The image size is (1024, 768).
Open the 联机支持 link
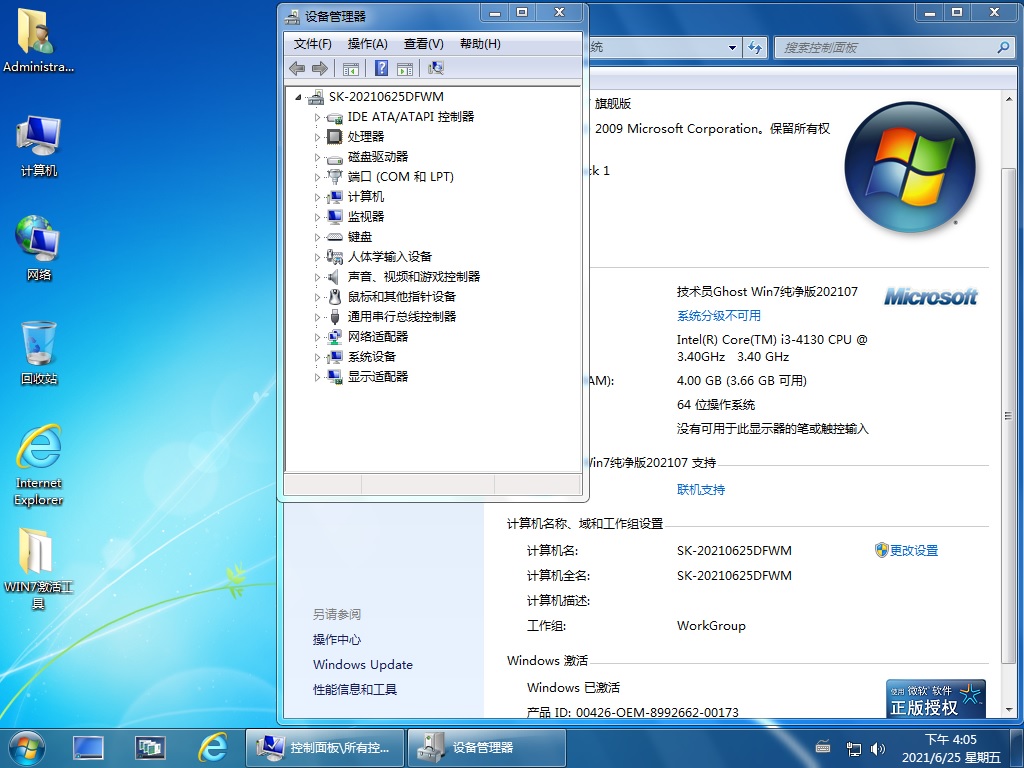701,490
